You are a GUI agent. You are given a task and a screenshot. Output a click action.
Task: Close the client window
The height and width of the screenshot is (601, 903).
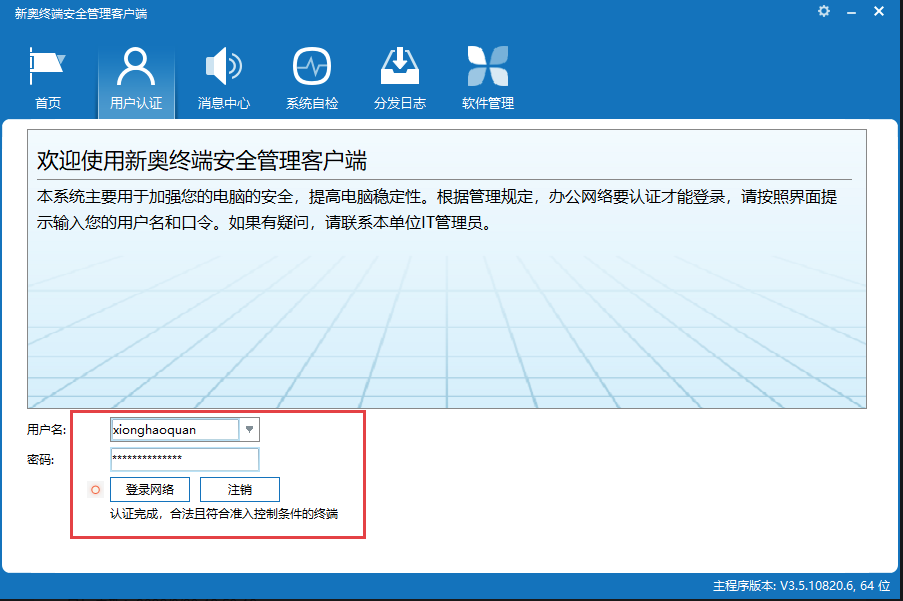pyautogui.click(x=879, y=11)
